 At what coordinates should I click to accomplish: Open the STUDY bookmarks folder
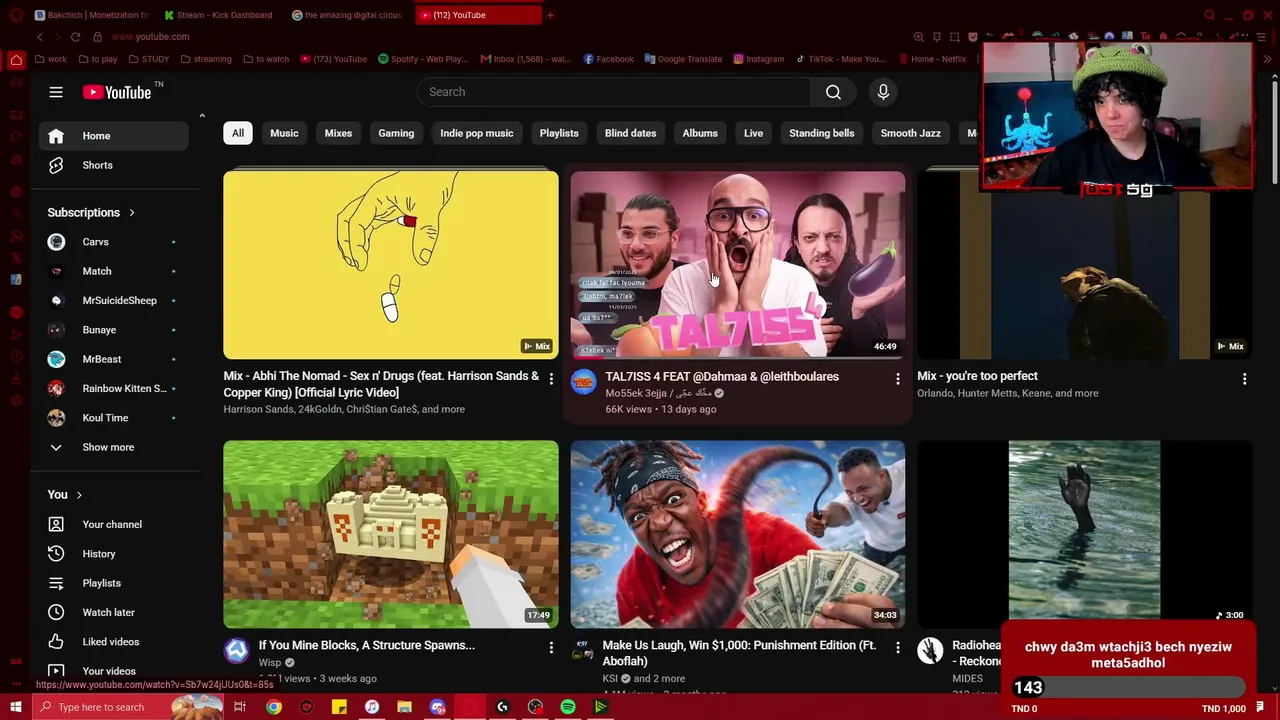tap(148, 60)
